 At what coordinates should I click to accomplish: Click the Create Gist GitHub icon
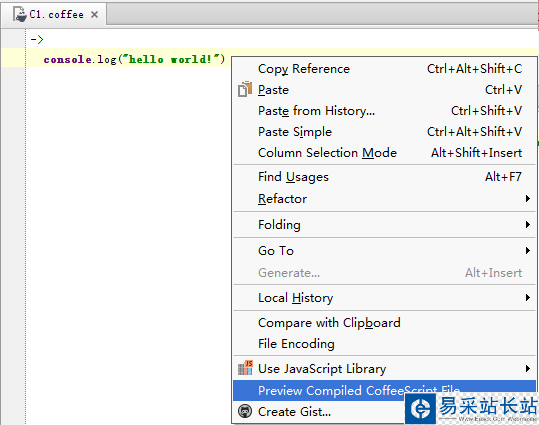245,411
